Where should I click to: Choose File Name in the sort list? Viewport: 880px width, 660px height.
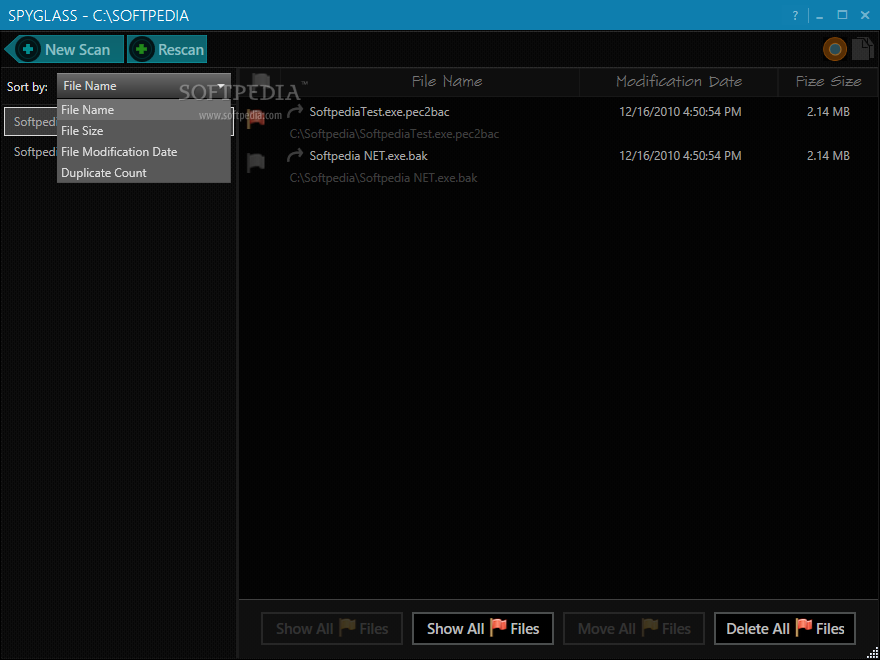click(144, 110)
